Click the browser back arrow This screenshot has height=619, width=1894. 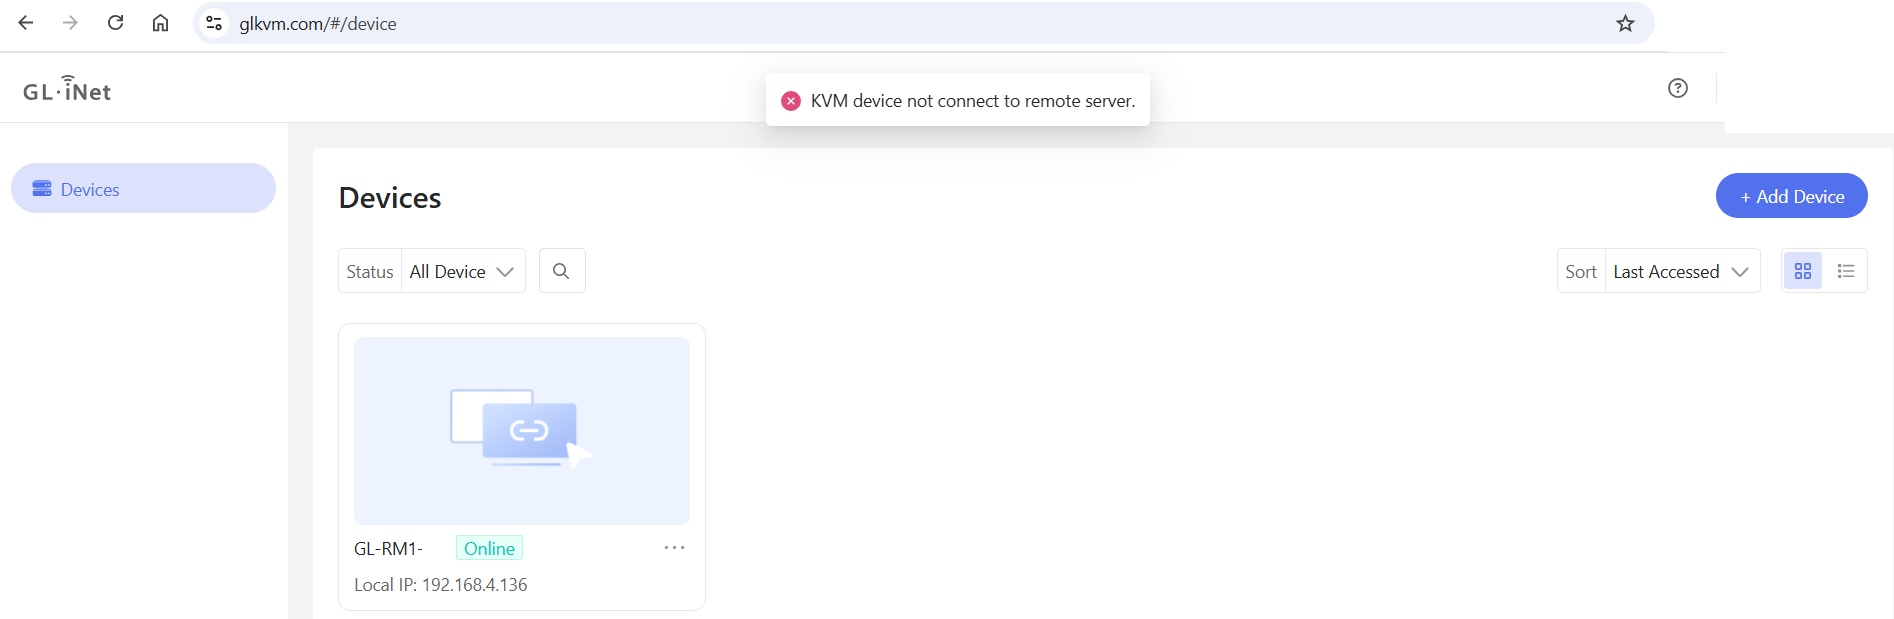[x=26, y=23]
